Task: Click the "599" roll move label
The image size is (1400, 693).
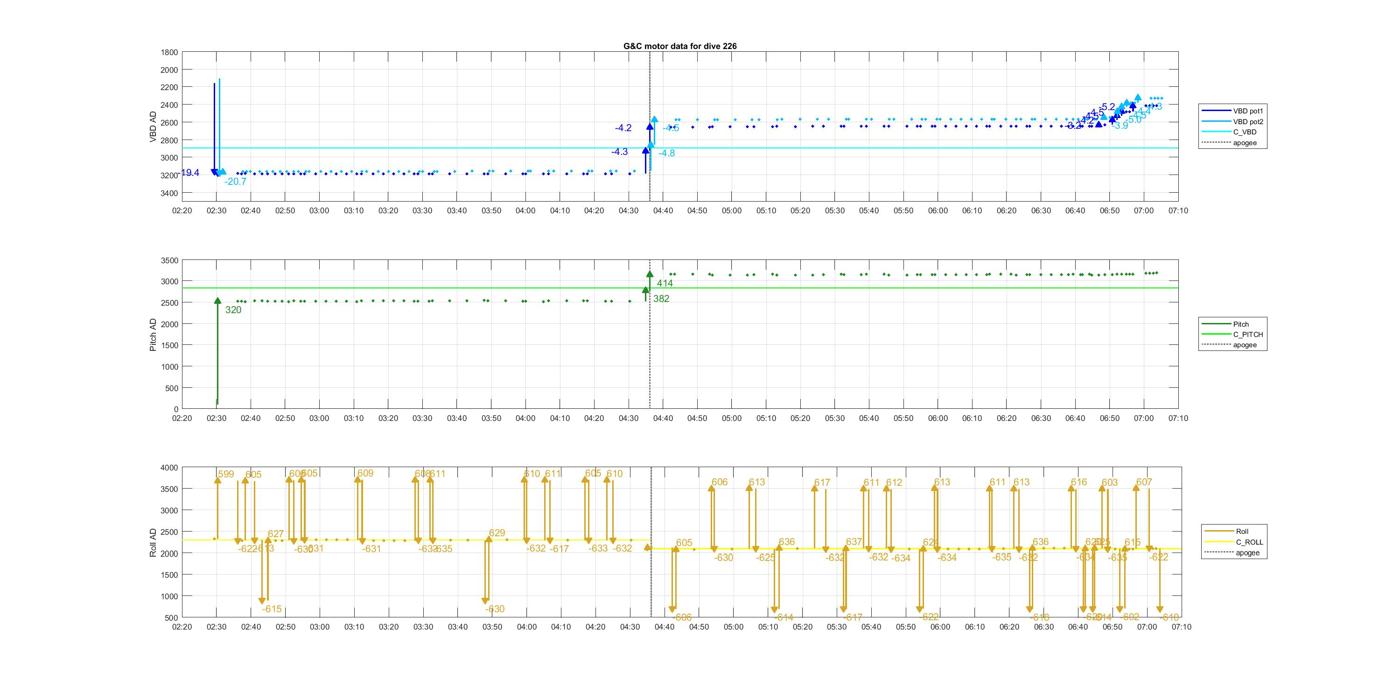Action: 226,474
